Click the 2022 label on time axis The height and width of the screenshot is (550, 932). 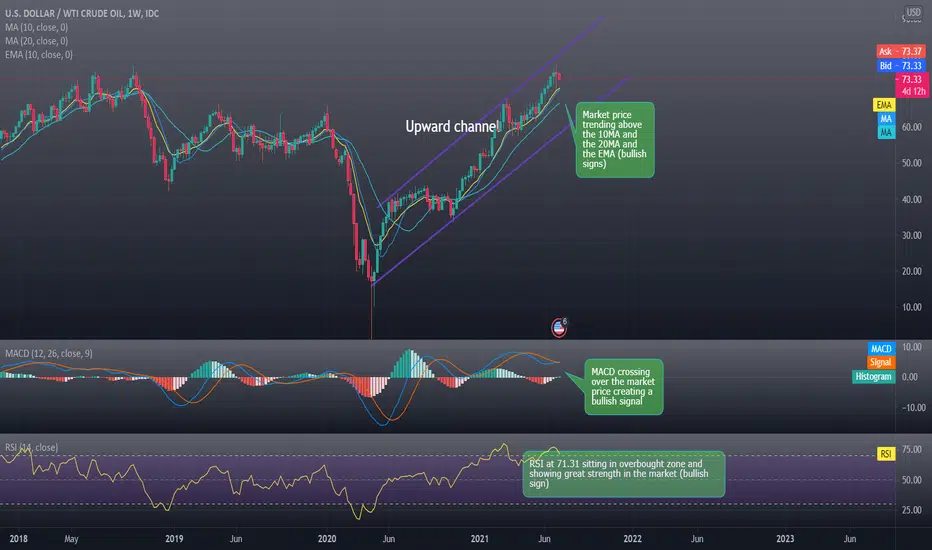[632, 539]
